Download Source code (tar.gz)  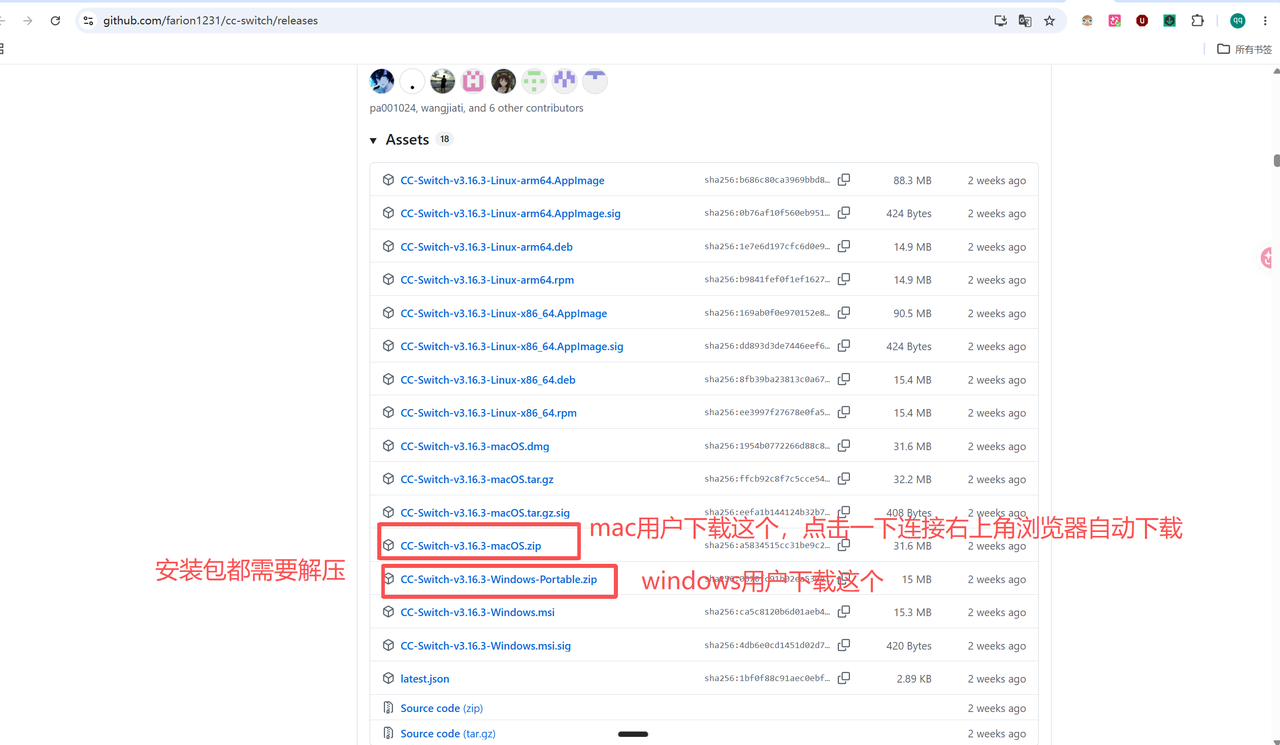tap(448, 733)
